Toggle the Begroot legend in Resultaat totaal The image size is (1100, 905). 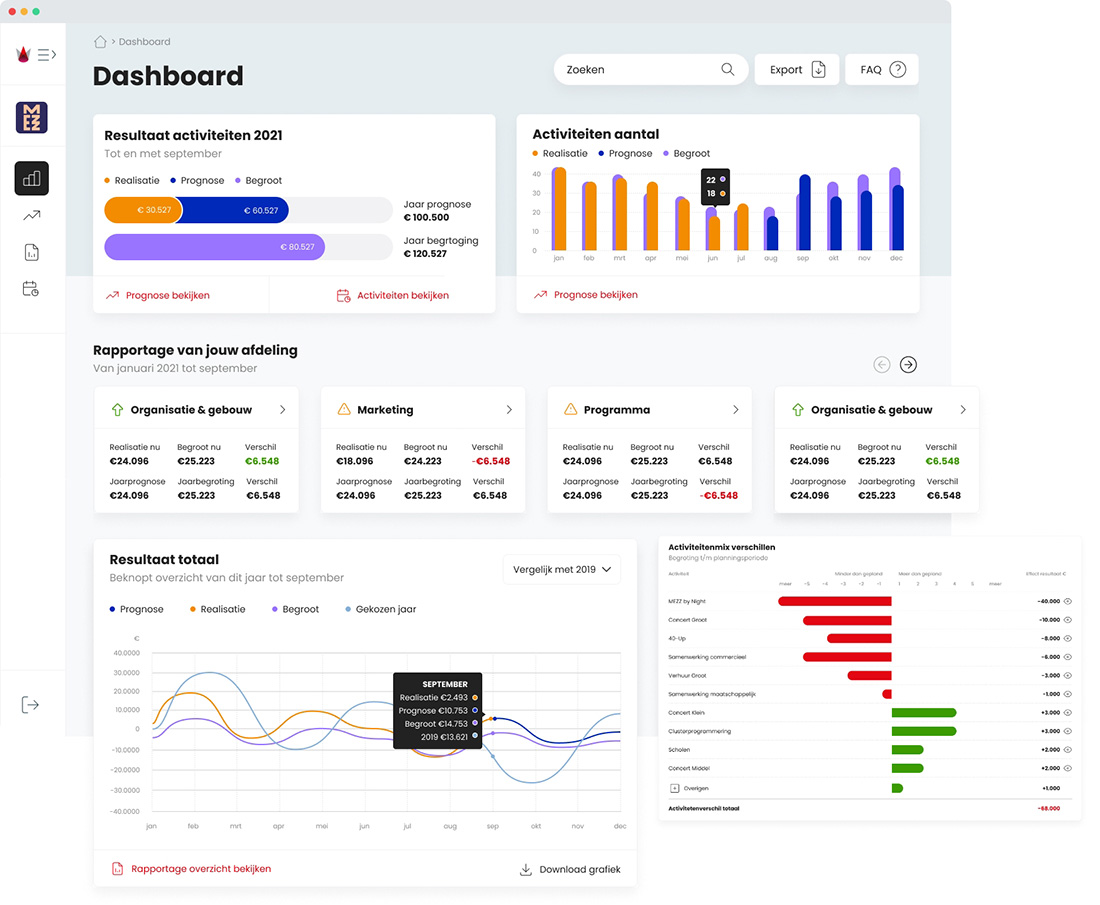click(x=296, y=608)
